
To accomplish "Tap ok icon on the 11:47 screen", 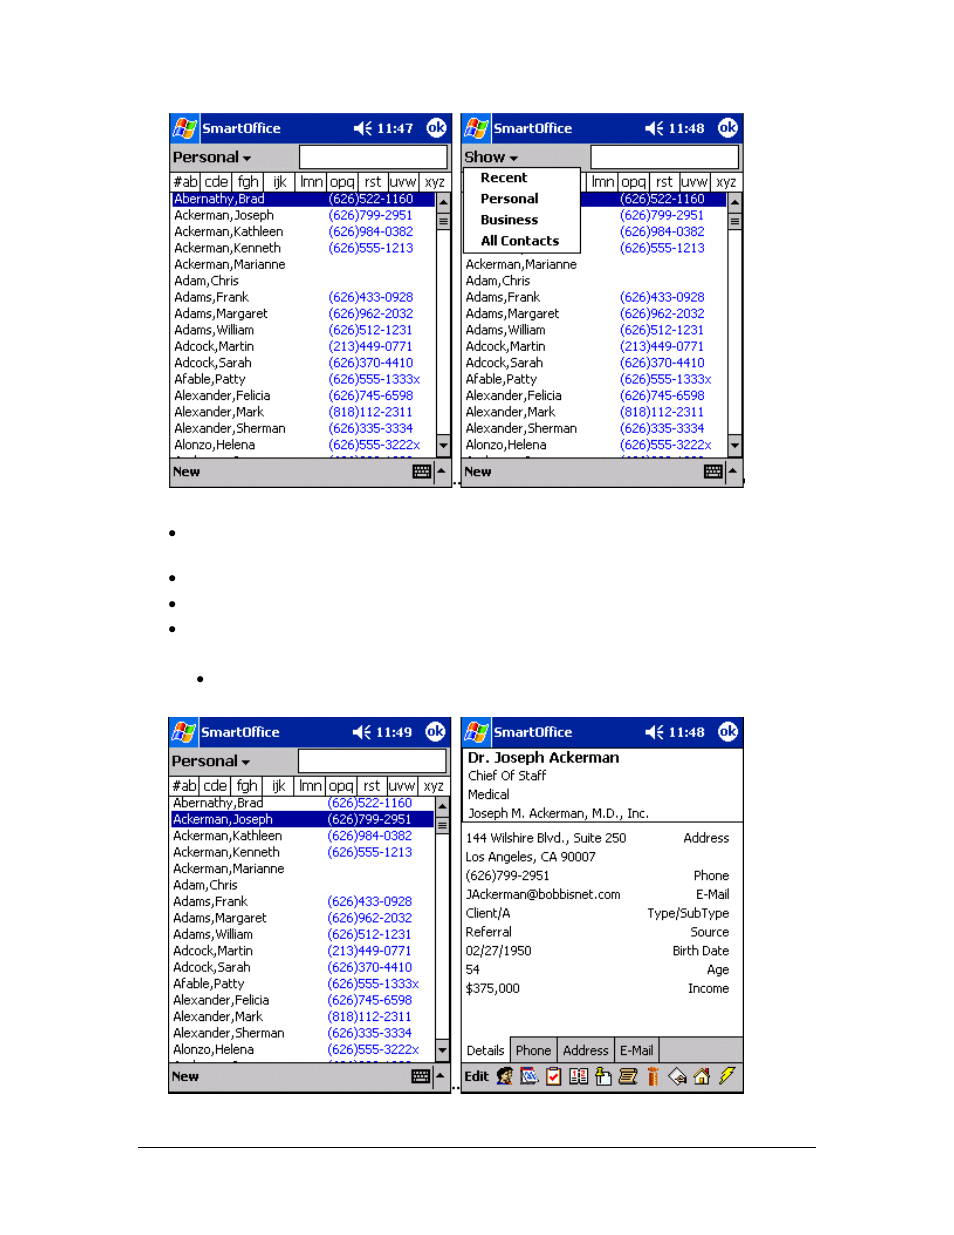I will (436, 127).
